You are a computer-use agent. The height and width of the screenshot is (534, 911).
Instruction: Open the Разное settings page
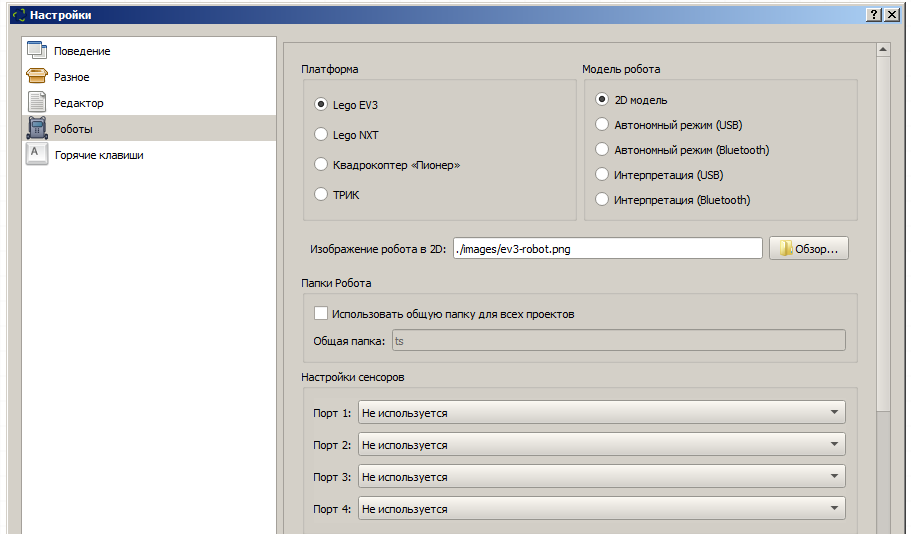pos(149,77)
